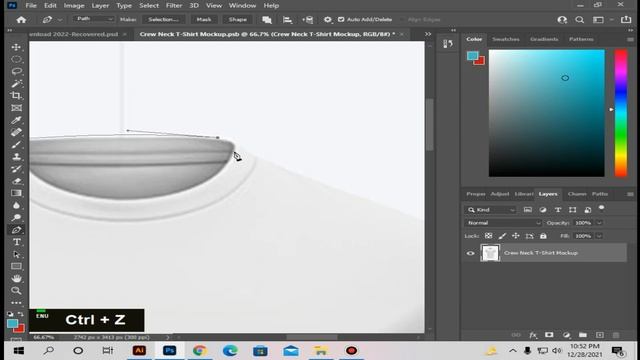Click the Shape button

coord(238,20)
